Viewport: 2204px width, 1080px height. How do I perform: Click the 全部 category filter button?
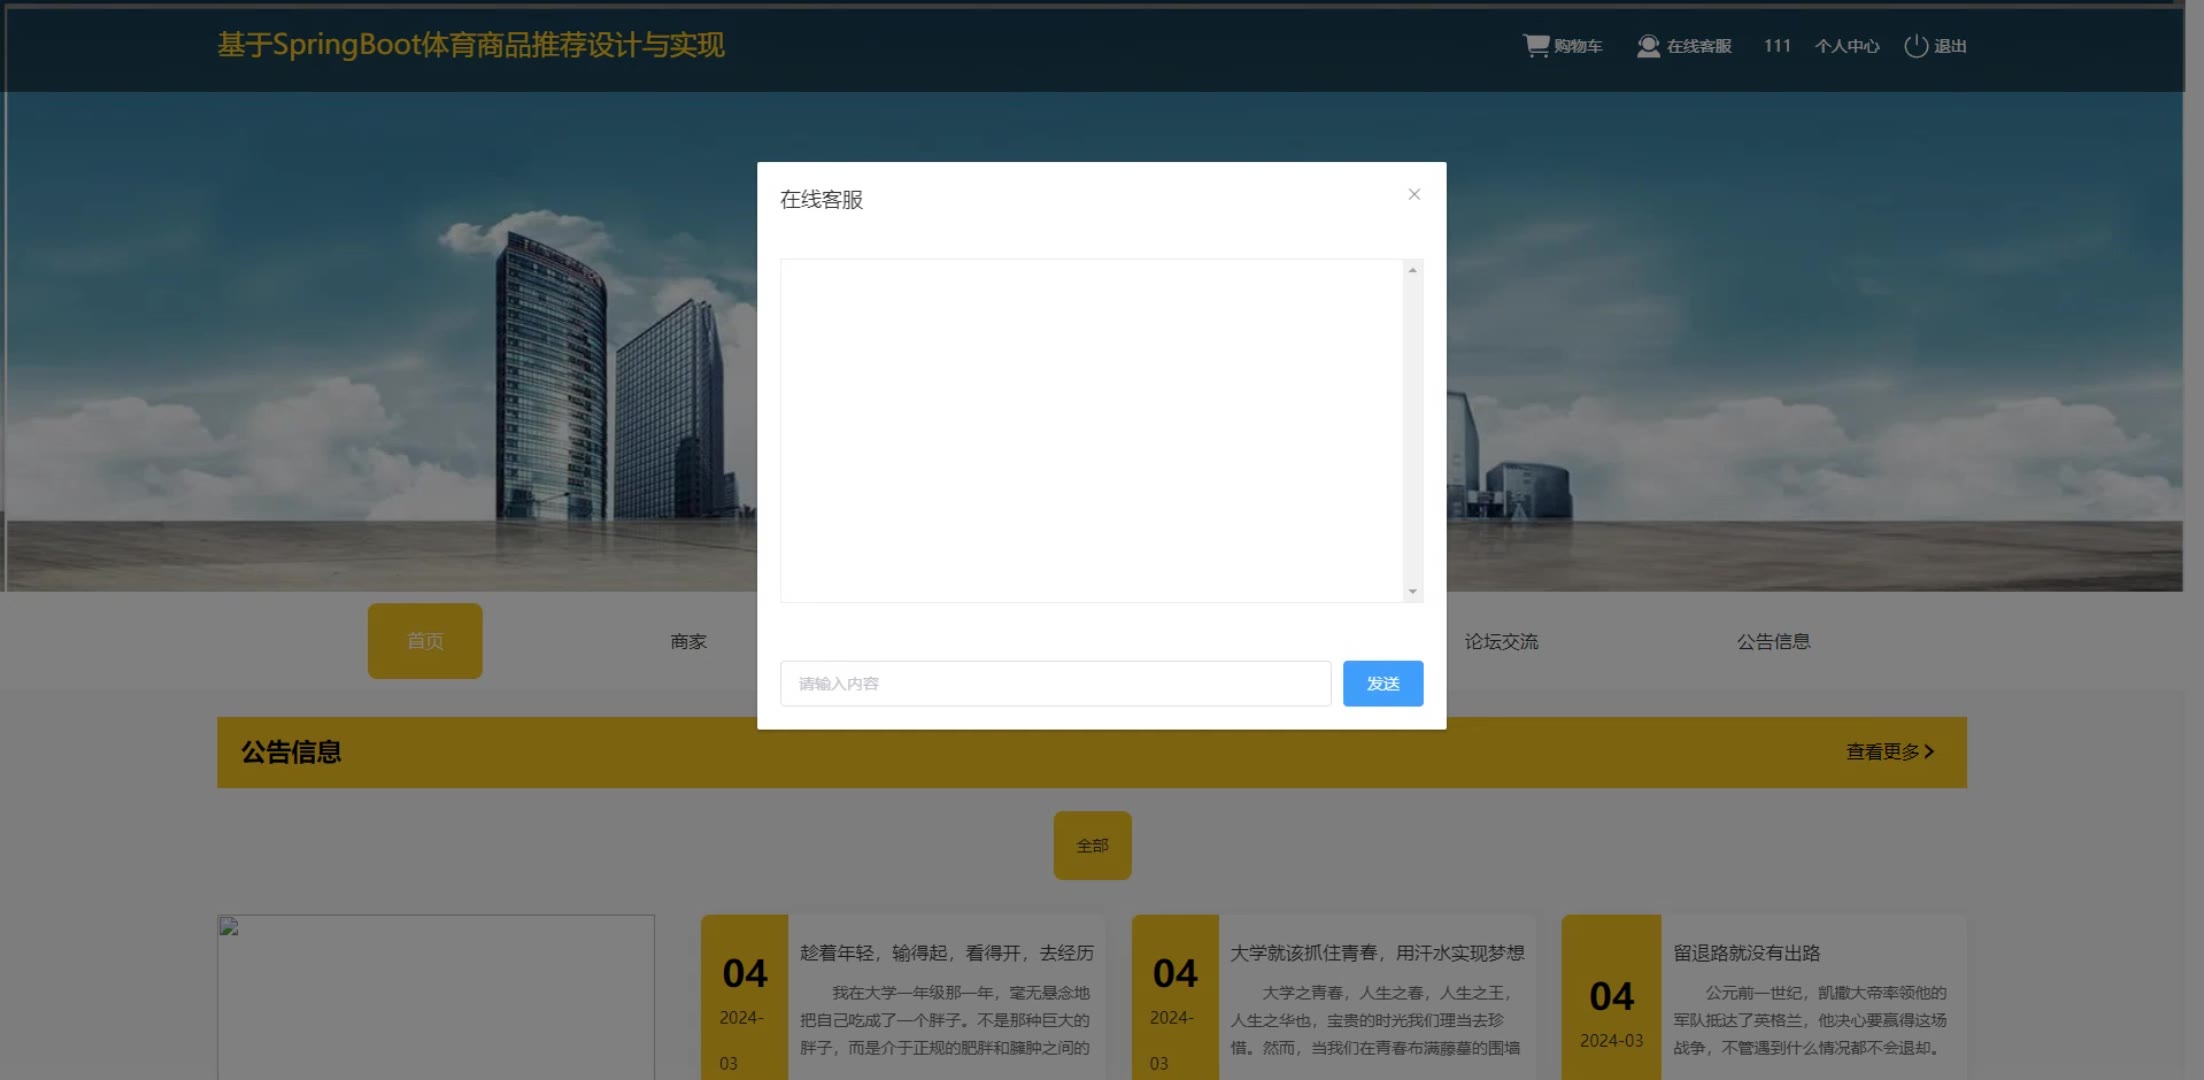[1092, 845]
